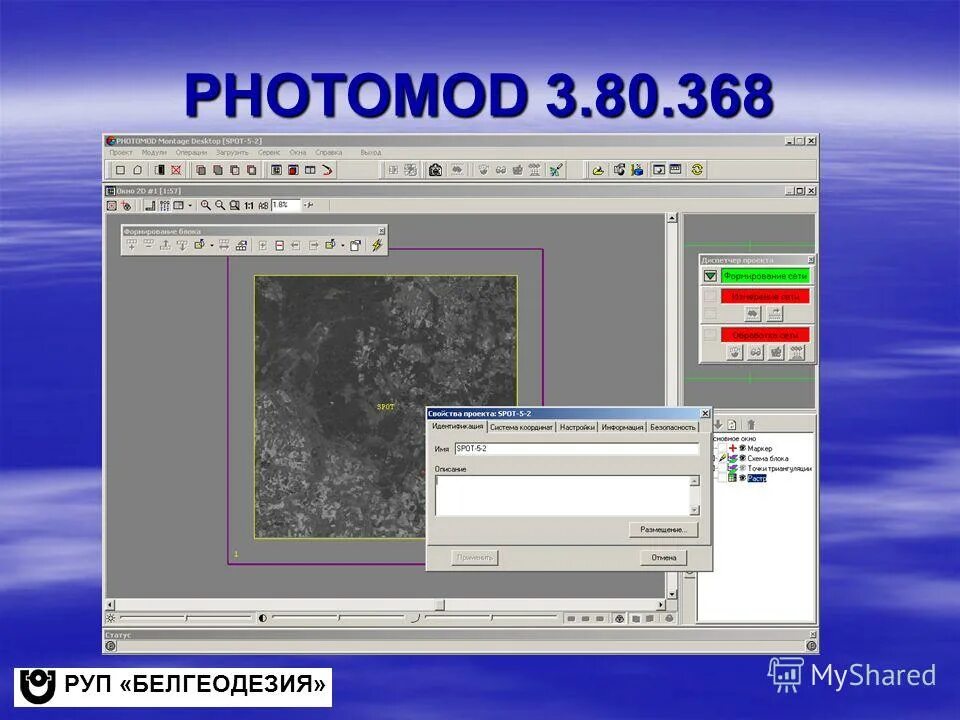Screen dimensions: 960x720
Task: Click the first icon in main toolbar
Action: coord(121,170)
